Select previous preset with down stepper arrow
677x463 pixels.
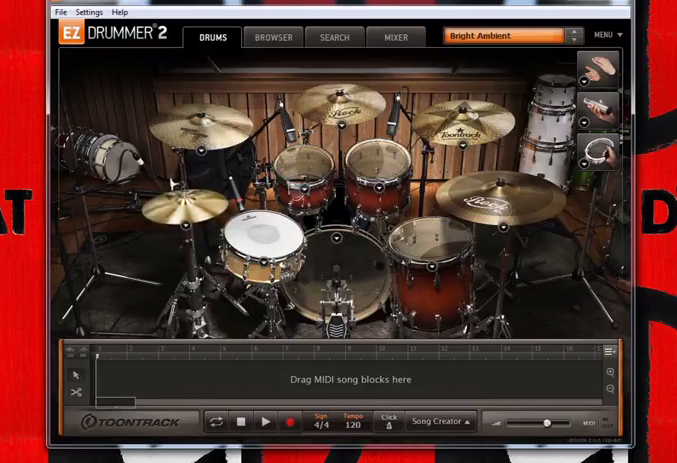click(x=574, y=40)
